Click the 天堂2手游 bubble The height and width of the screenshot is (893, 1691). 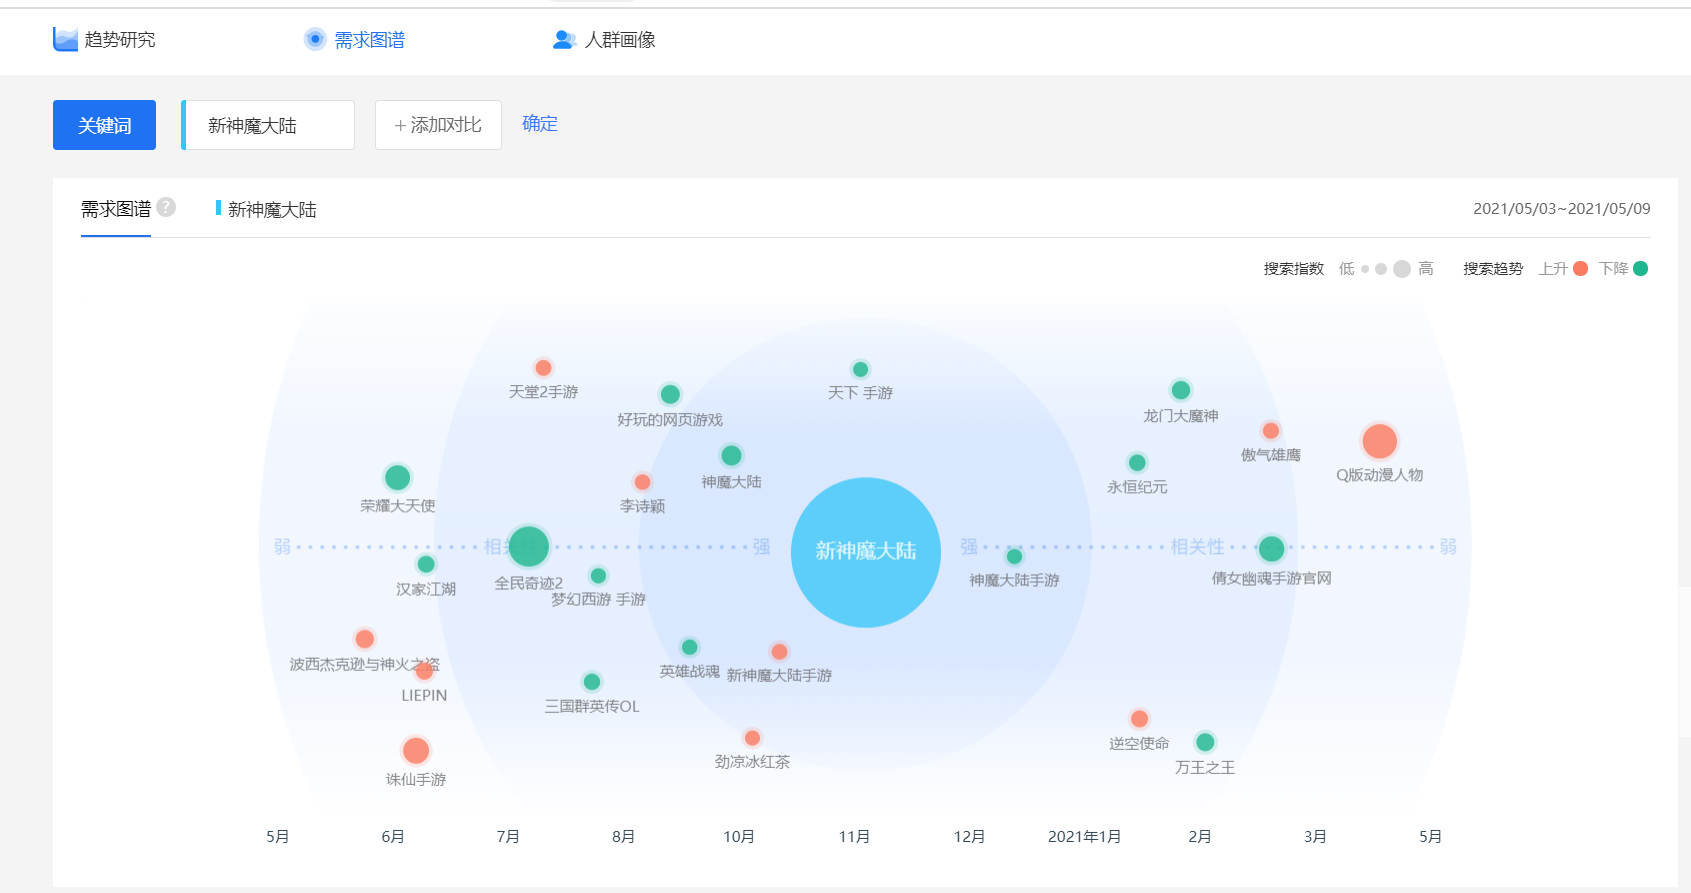coord(543,368)
